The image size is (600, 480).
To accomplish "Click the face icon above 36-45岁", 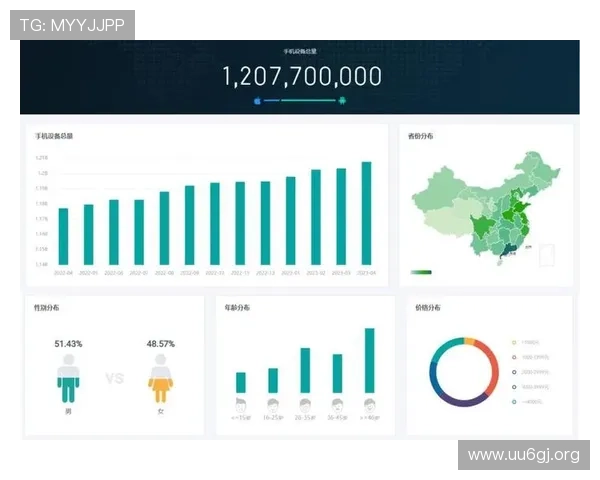I will point(337,404).
